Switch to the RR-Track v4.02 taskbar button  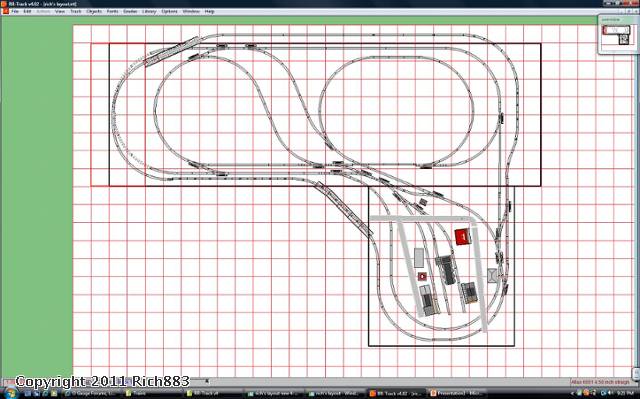point(395,394)
